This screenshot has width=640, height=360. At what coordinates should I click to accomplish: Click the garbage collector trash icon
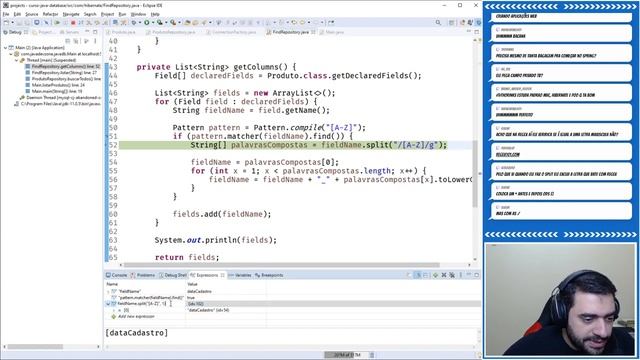point(371,355)
